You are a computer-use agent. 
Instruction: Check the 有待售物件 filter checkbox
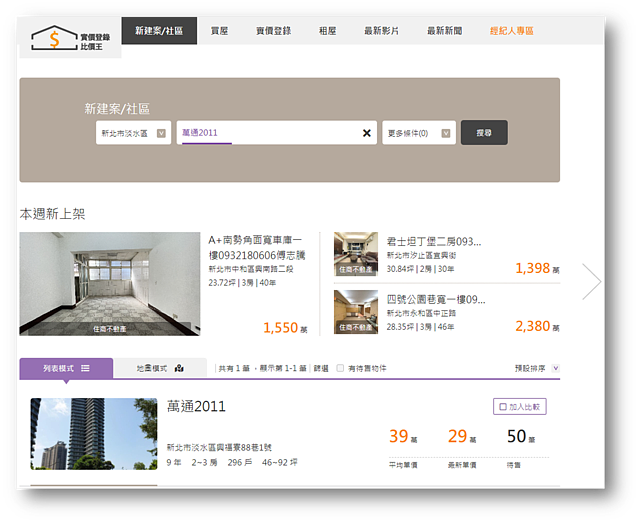[340, 368]
